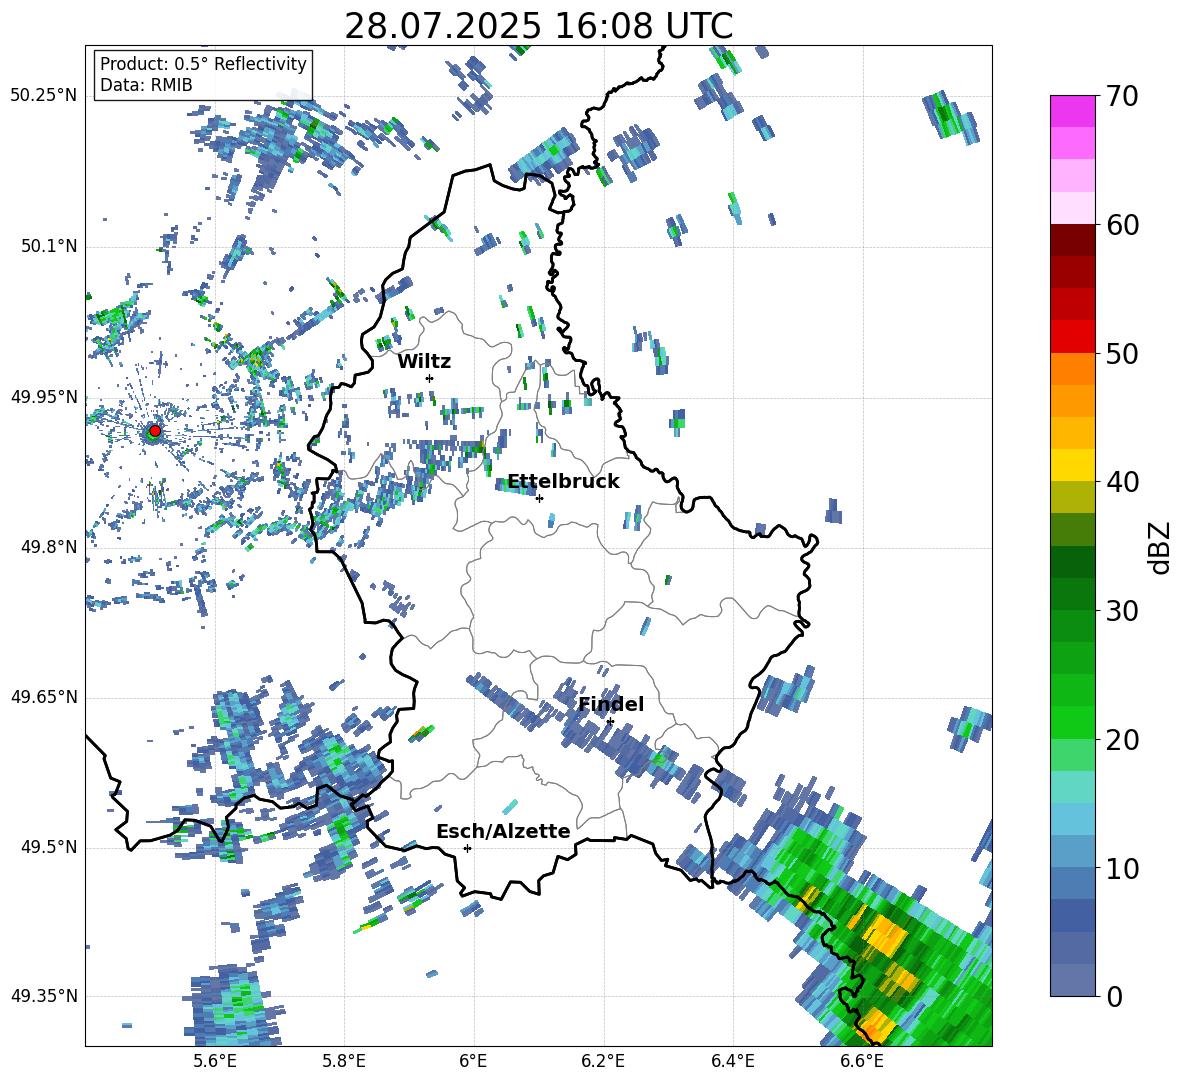The height and width of the screenshot is (1081, 1184).
Task: Click the dBZ colorbar label
Action: point(1161,547)
